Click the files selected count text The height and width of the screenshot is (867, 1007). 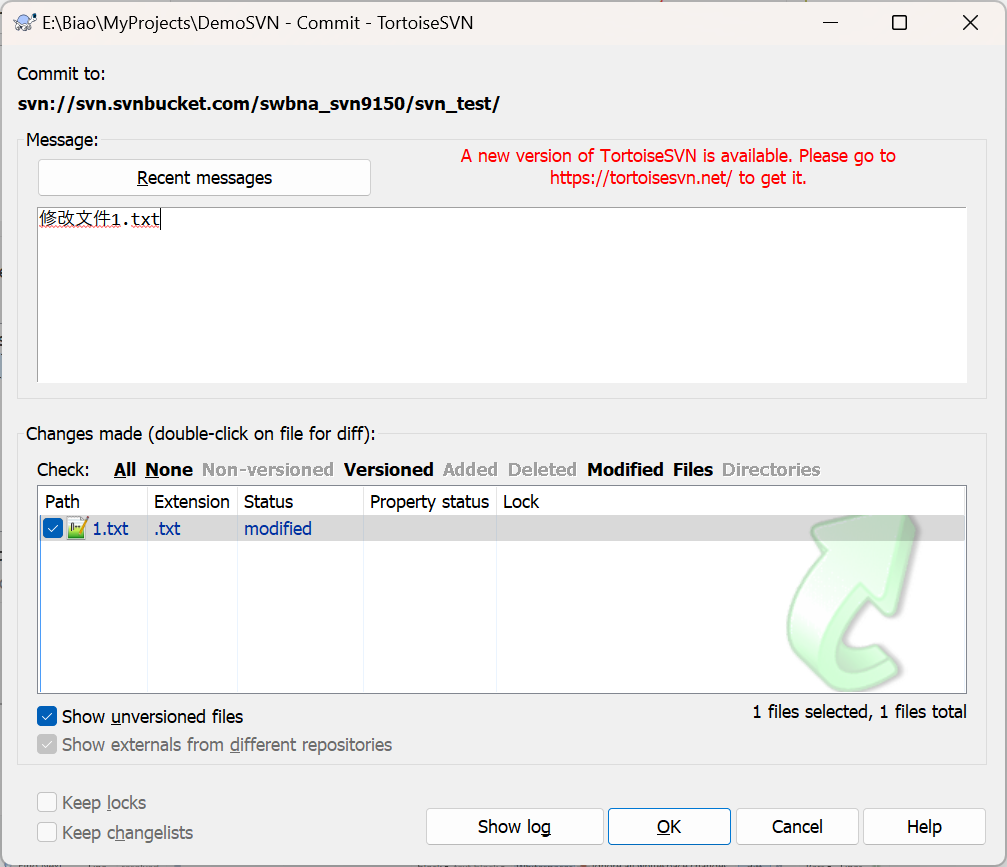(859, 712)
